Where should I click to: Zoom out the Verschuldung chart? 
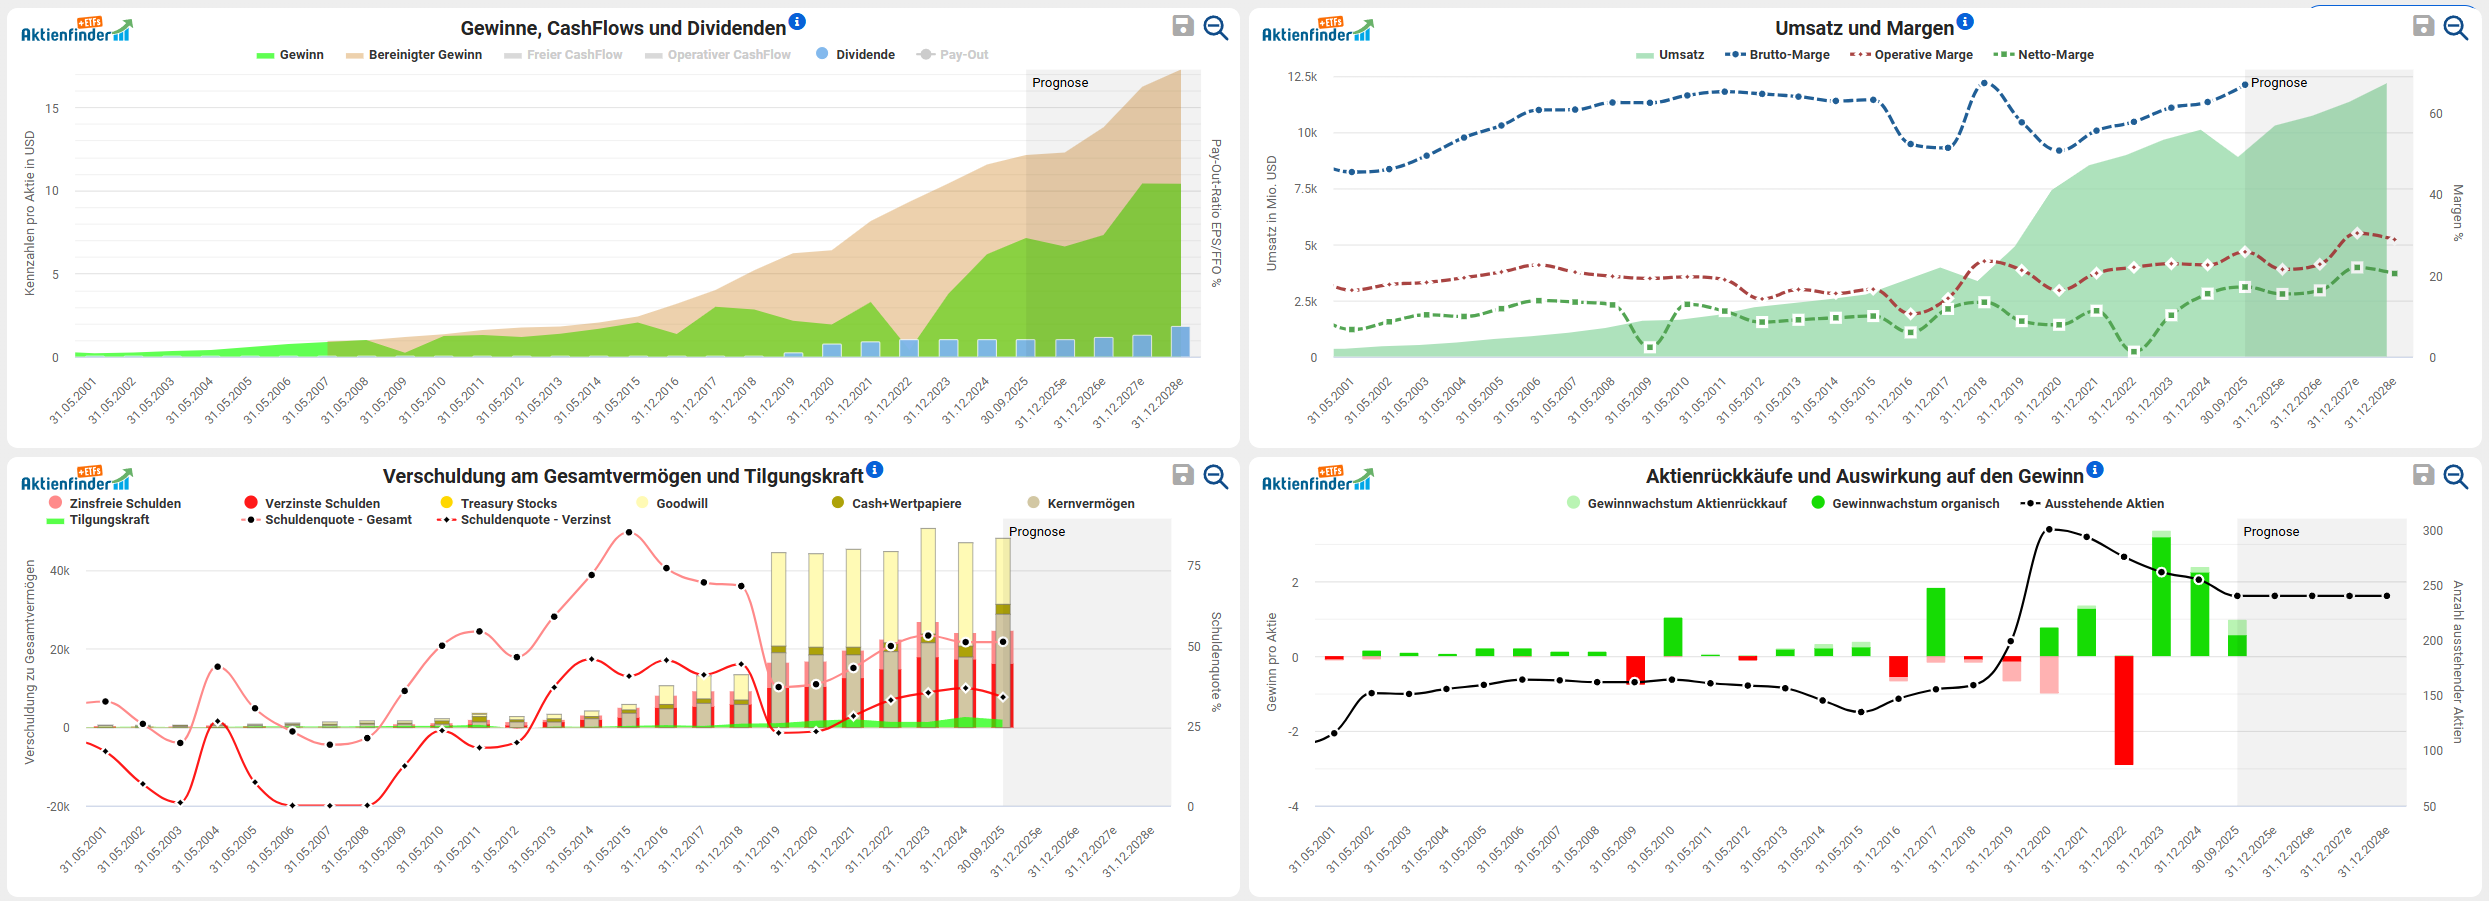point(1215,476)
